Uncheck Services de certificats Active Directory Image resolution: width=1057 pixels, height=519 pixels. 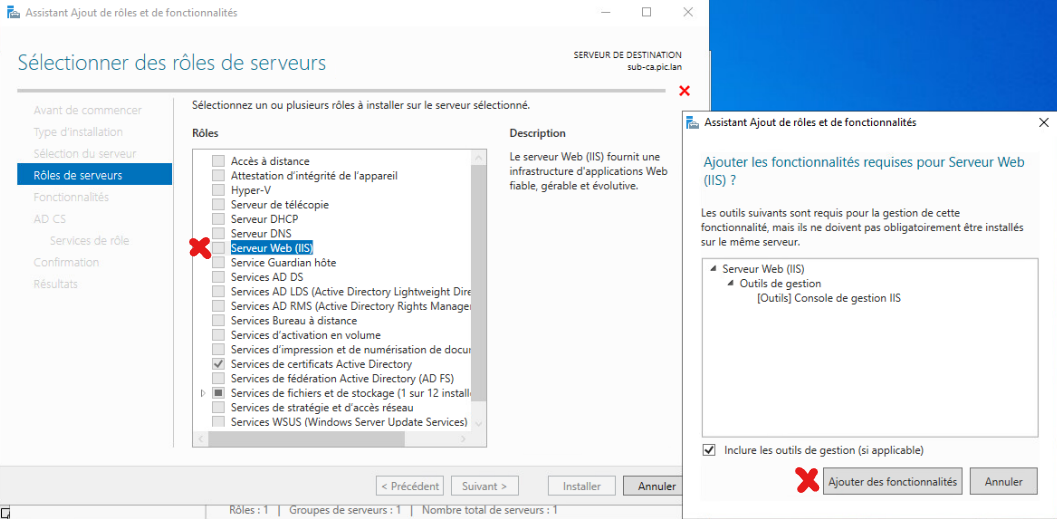point(218,364)
